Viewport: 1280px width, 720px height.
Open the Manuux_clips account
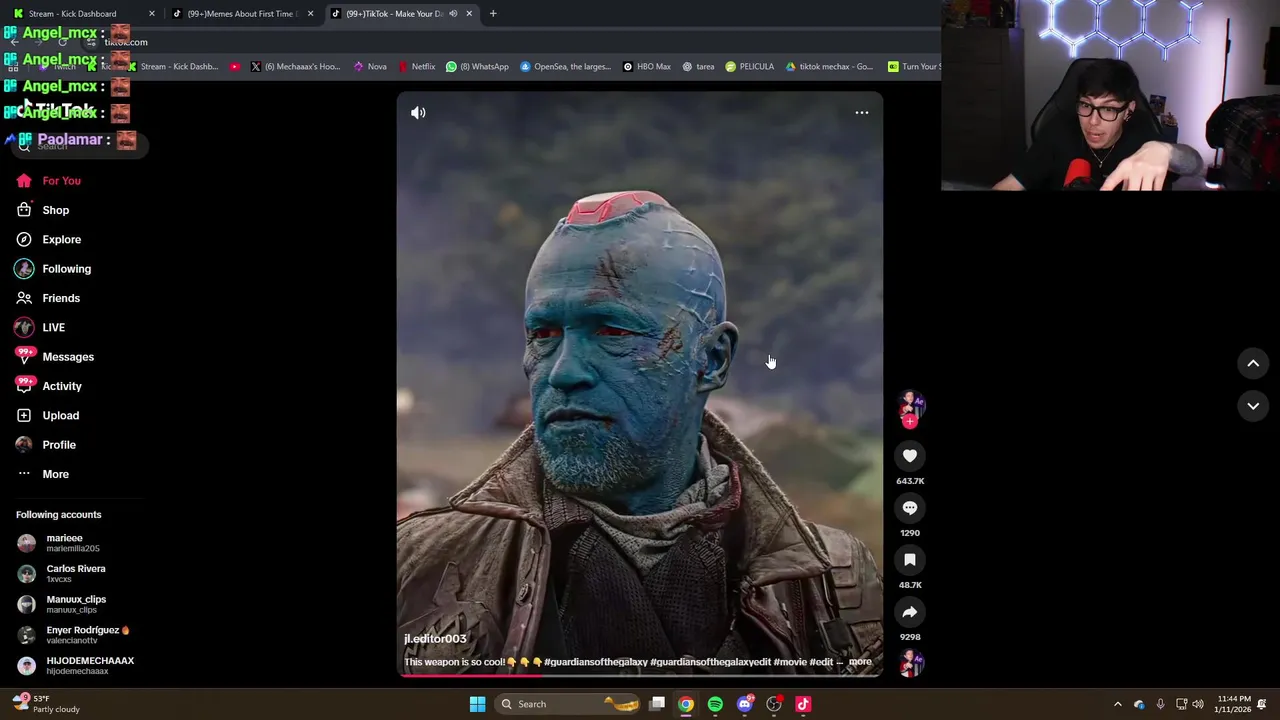pos(61,604)
